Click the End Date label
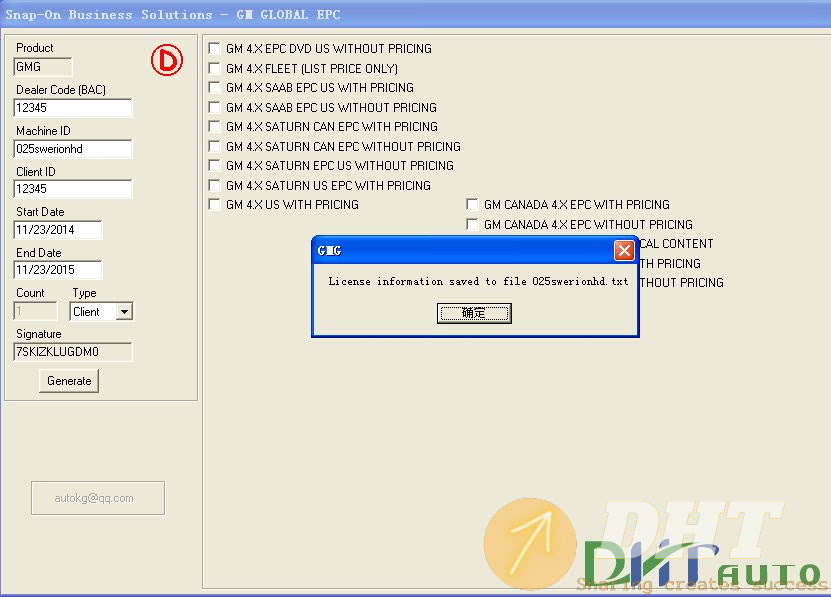 coord(39,252)
